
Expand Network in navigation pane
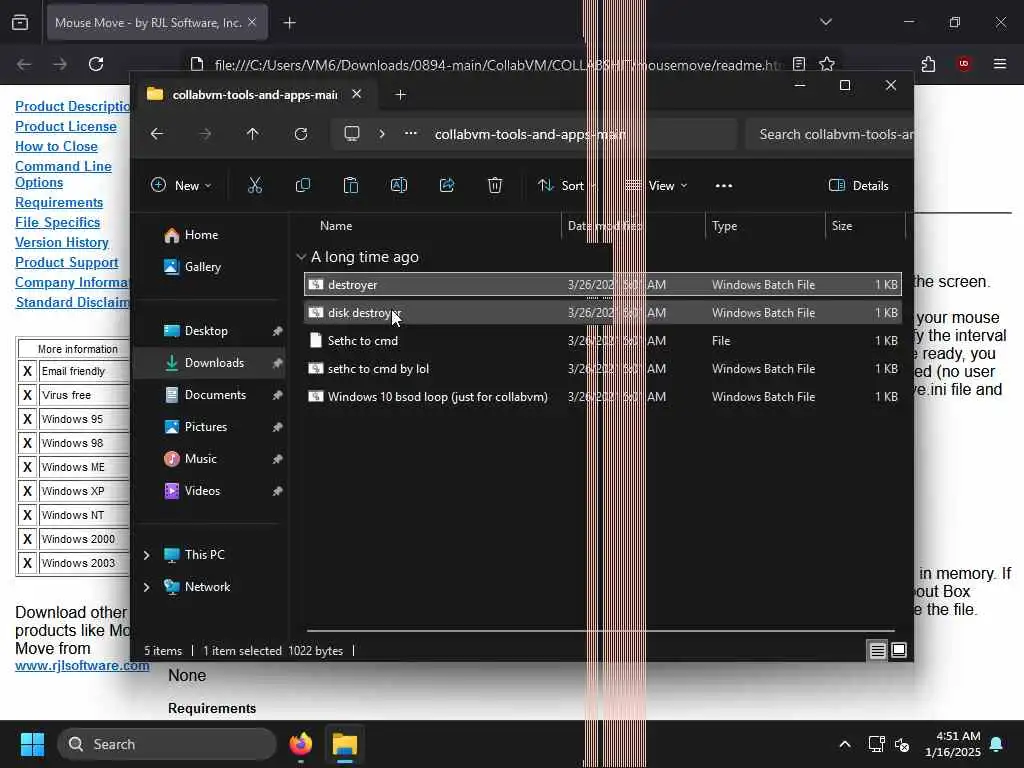click(x=146, y=587)
